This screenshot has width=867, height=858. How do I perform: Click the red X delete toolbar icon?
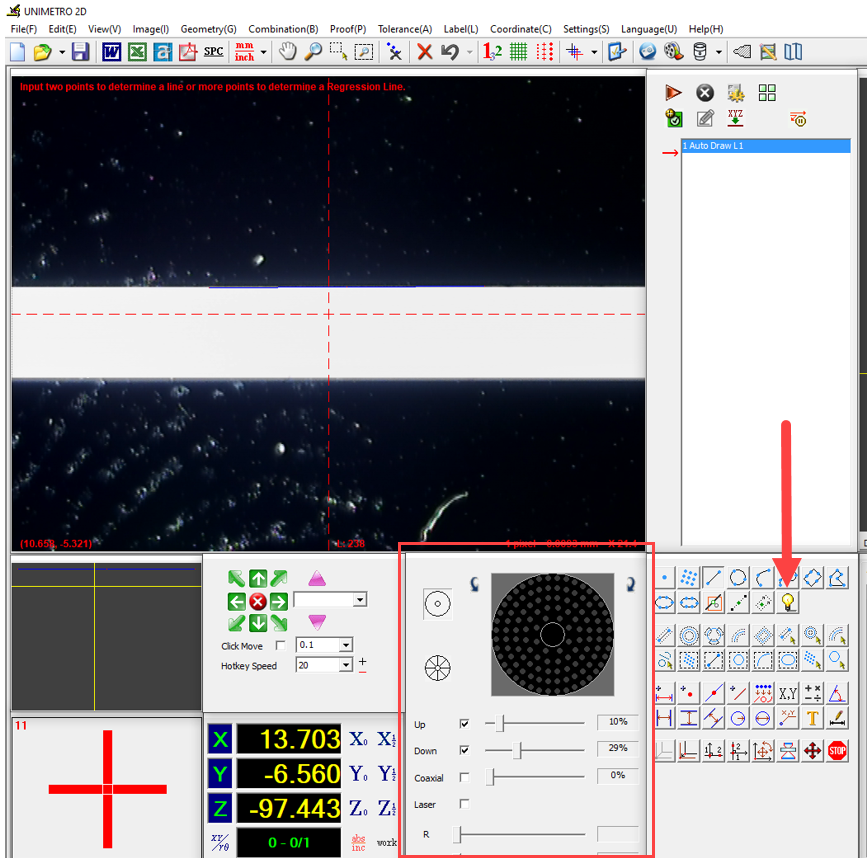pos(424,52)
